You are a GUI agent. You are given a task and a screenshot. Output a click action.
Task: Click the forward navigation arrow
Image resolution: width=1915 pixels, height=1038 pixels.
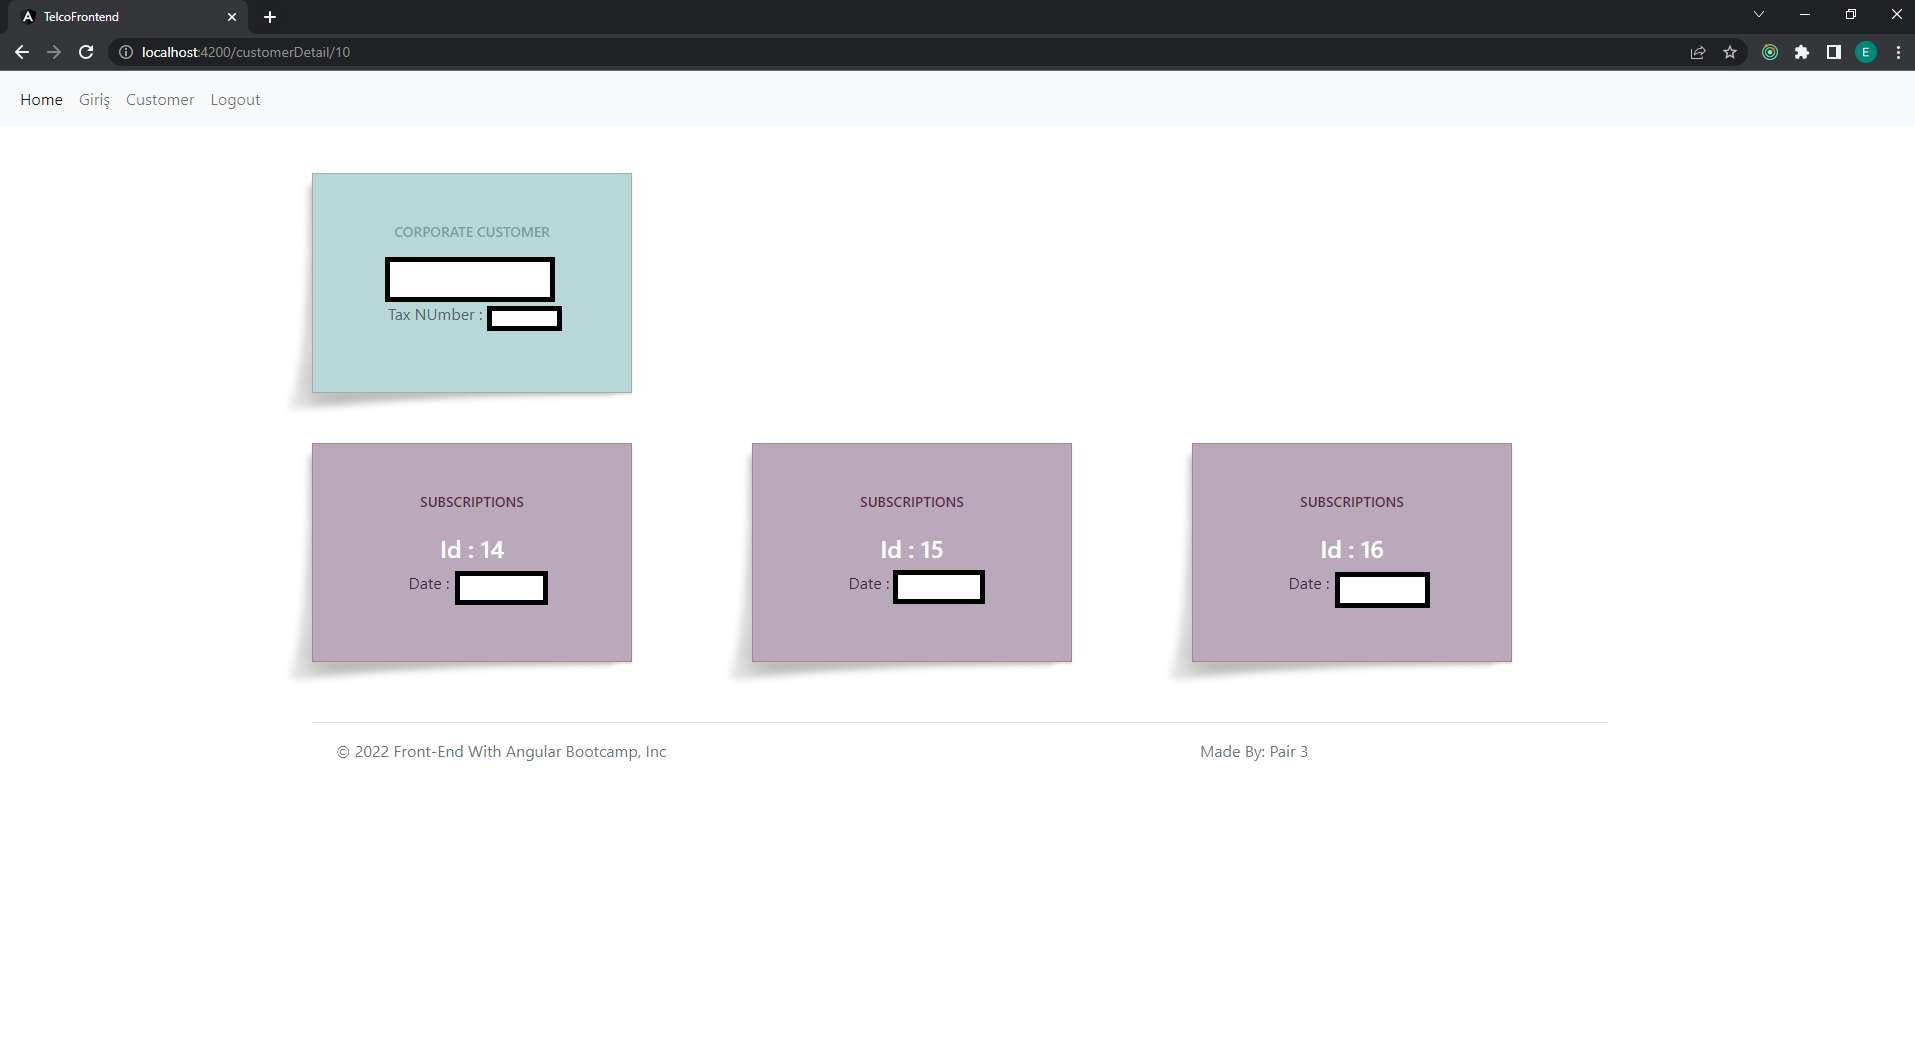point(54,52)
